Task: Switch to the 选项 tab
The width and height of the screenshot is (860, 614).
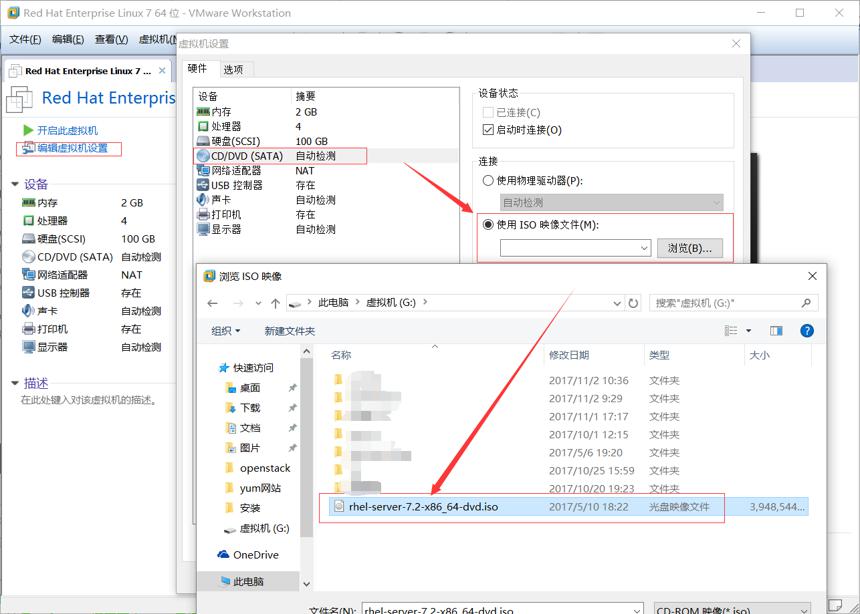Action: [x=234, y=69]
